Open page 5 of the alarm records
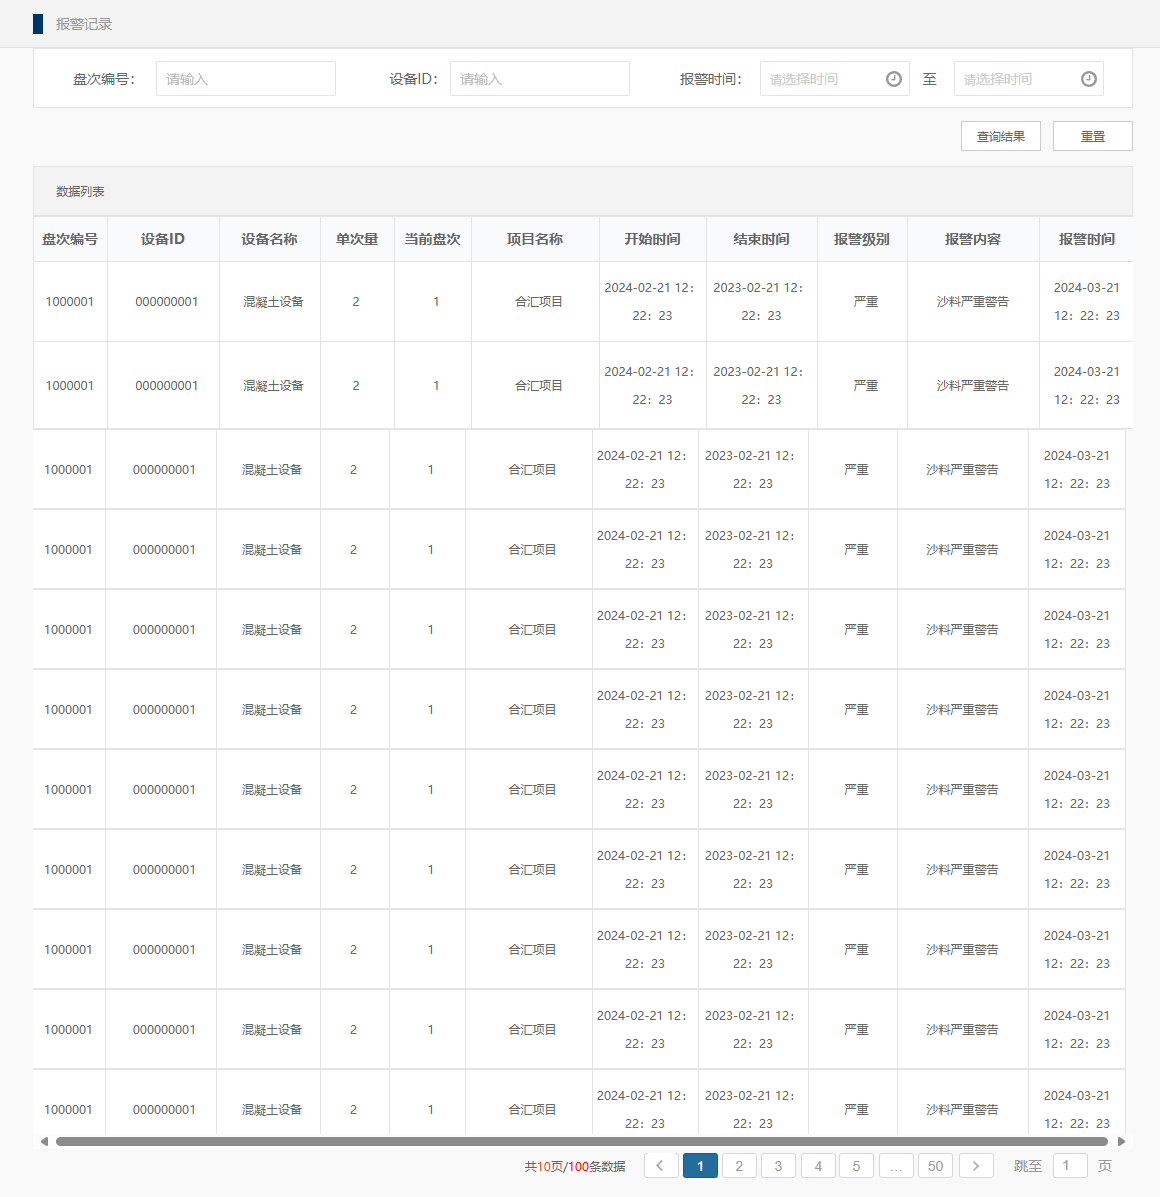Image resolution: width=1160 pixels, height=1197 pixels. pyautogui.click(x=856, y=1166)
